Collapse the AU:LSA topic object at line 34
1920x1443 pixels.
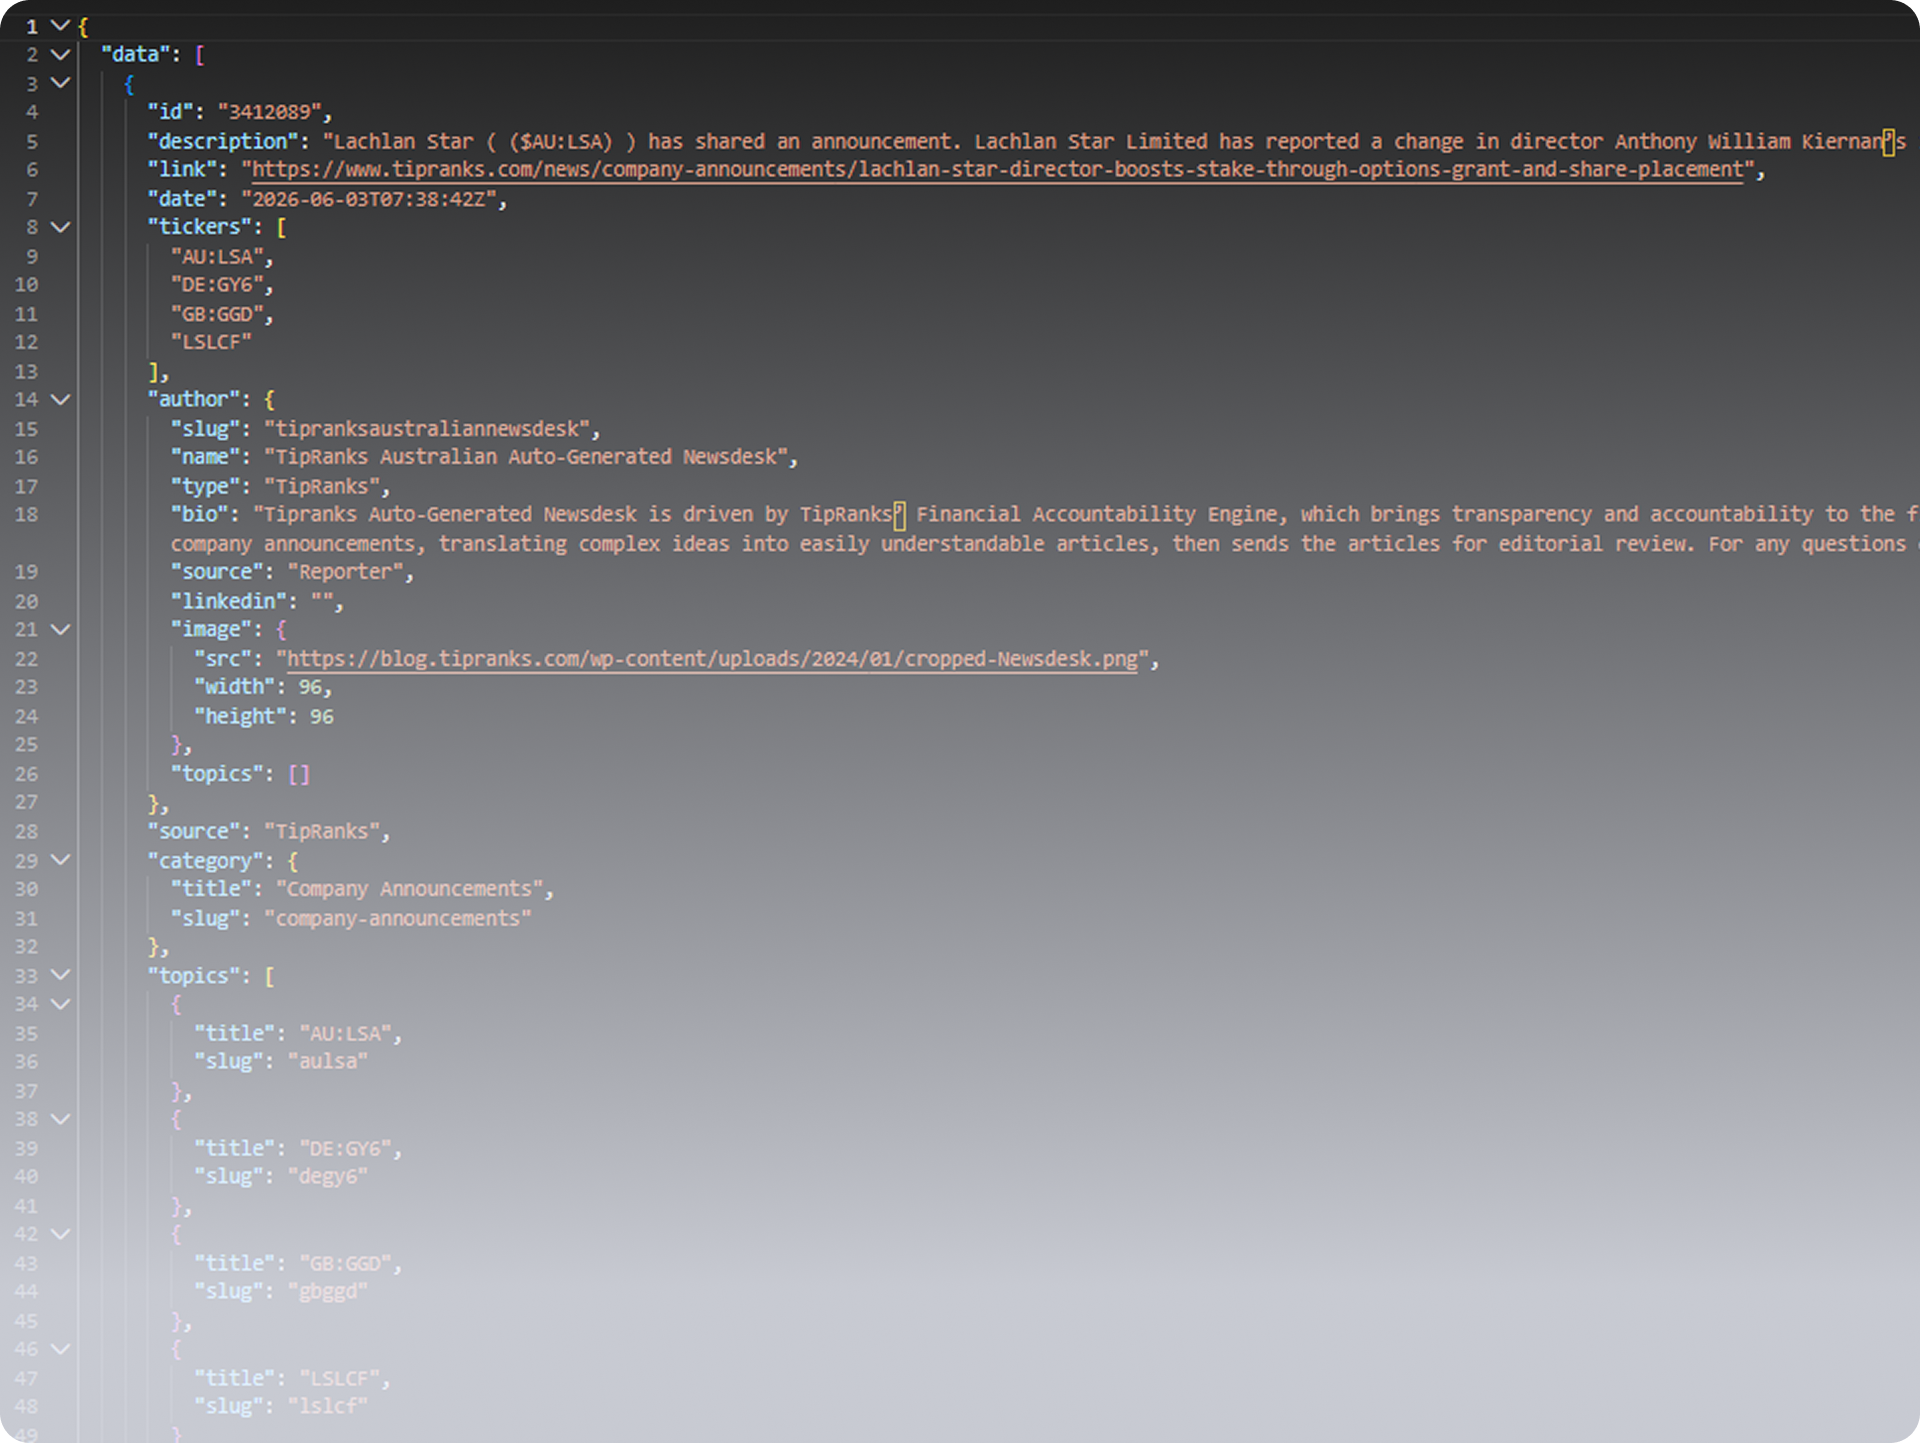60,1003
